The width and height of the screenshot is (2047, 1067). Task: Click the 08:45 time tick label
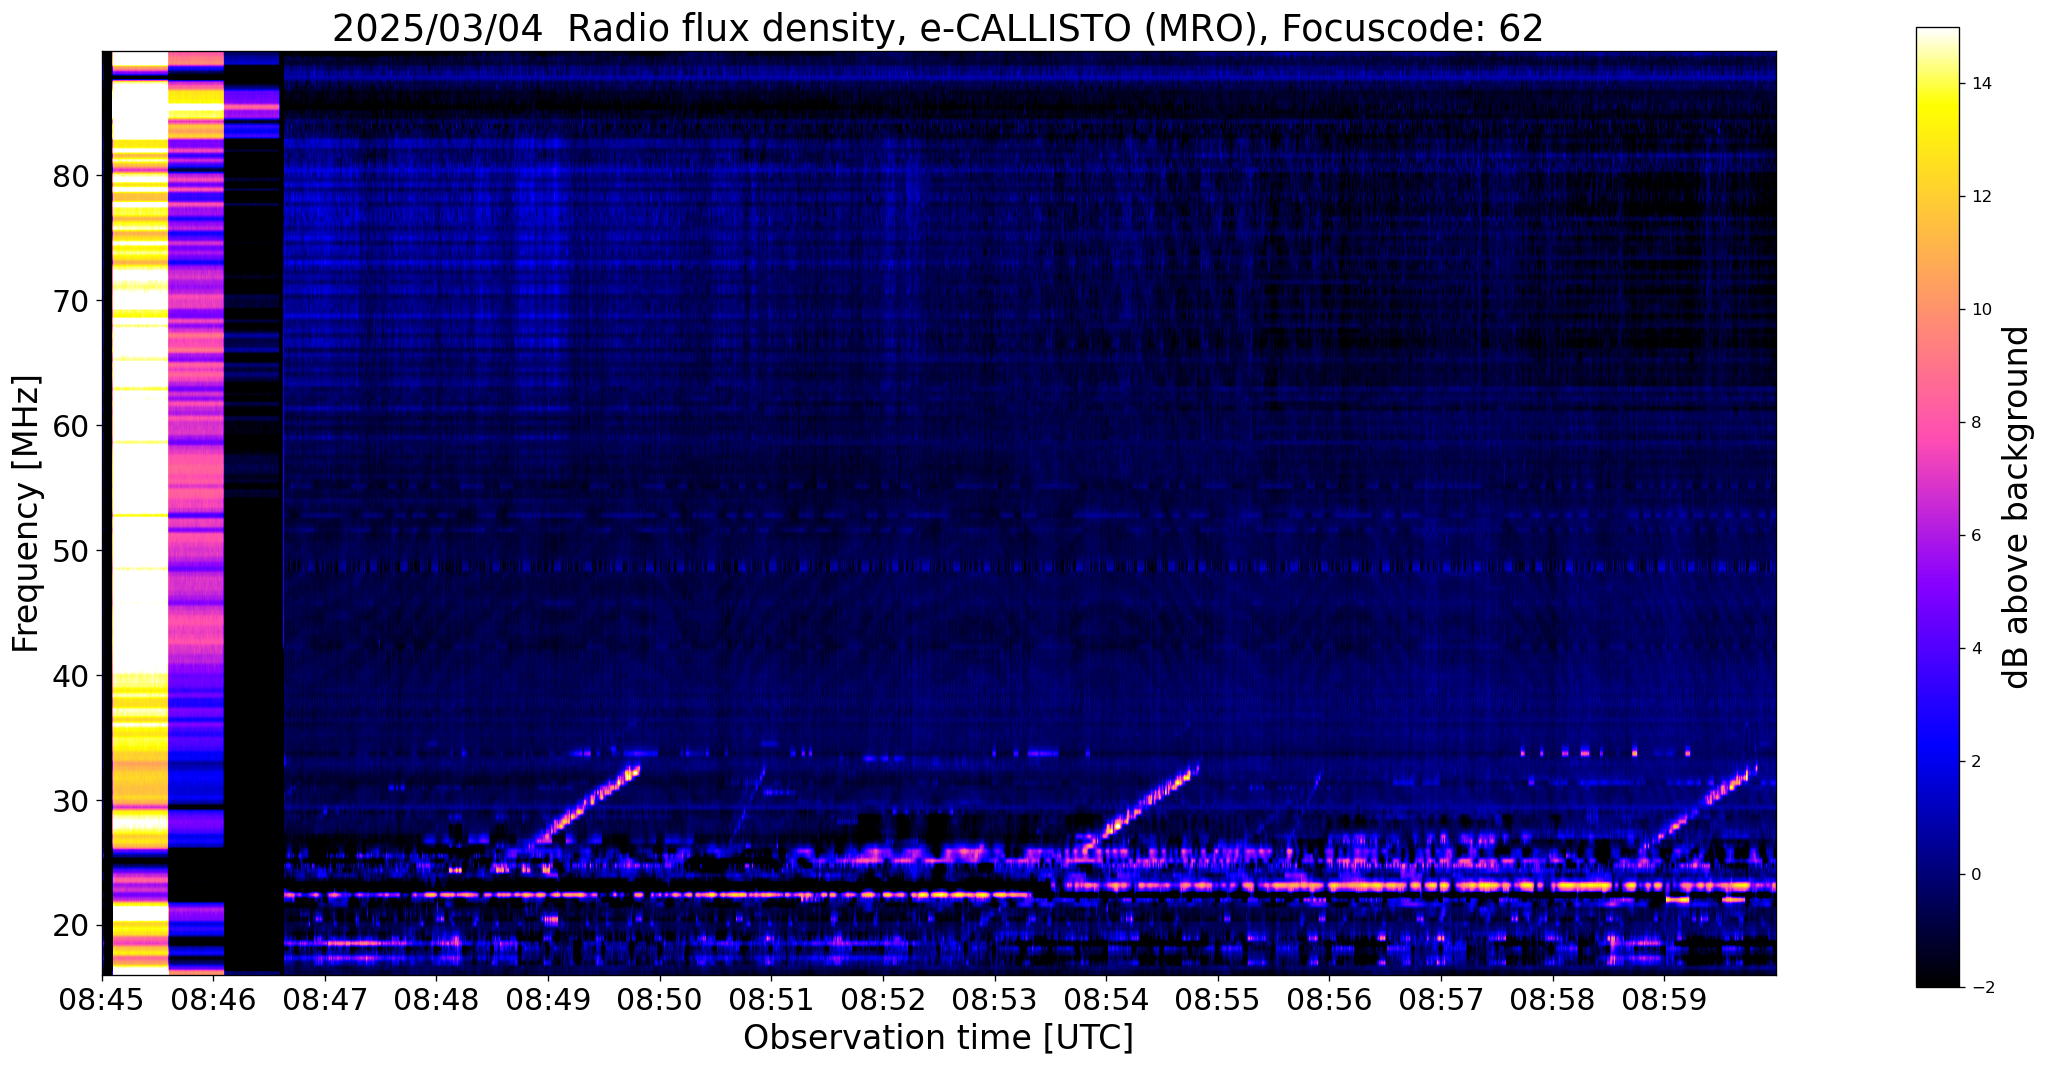click(x=102, y=1000)
